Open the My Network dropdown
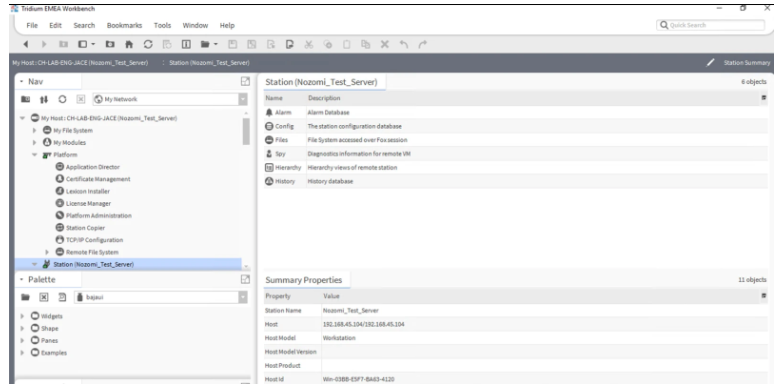The image size is (779, 390). 243,99
